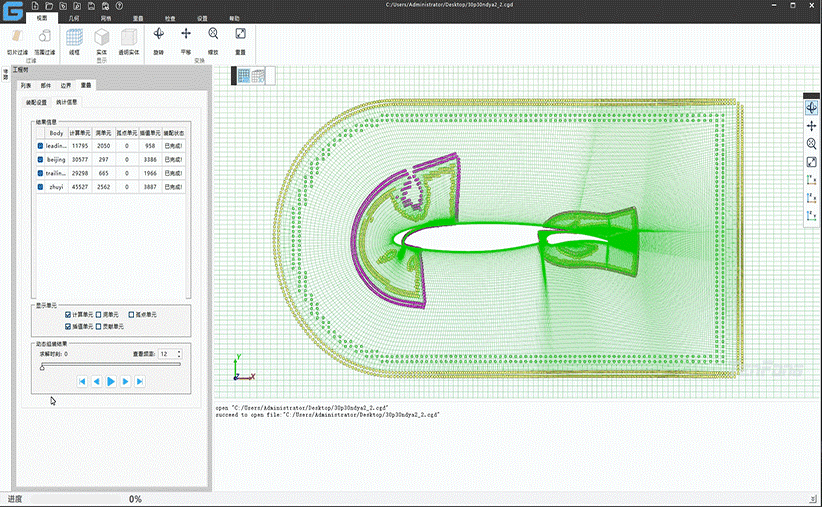822x507 pixels.
Task: Open the 检查 (Check) ribbon tab
Action: 170,18
